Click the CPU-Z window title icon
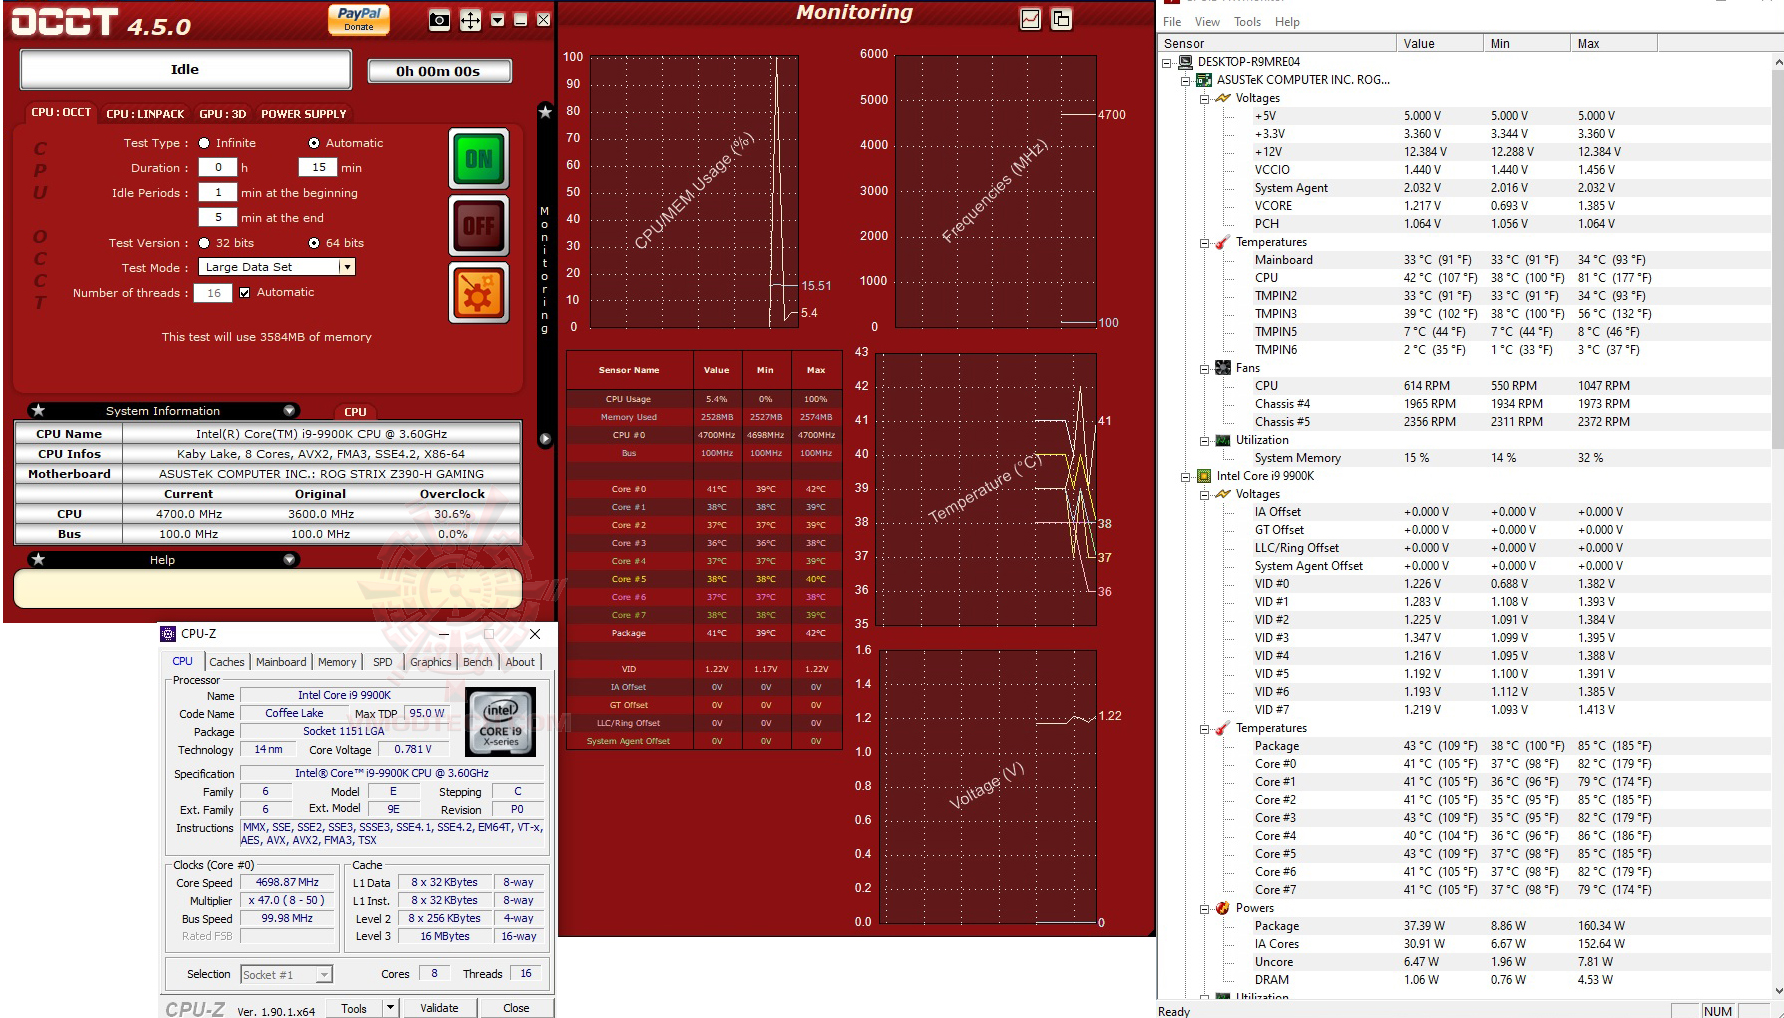The width and height of the screenshot is (1784, 1018). (168, 634)
